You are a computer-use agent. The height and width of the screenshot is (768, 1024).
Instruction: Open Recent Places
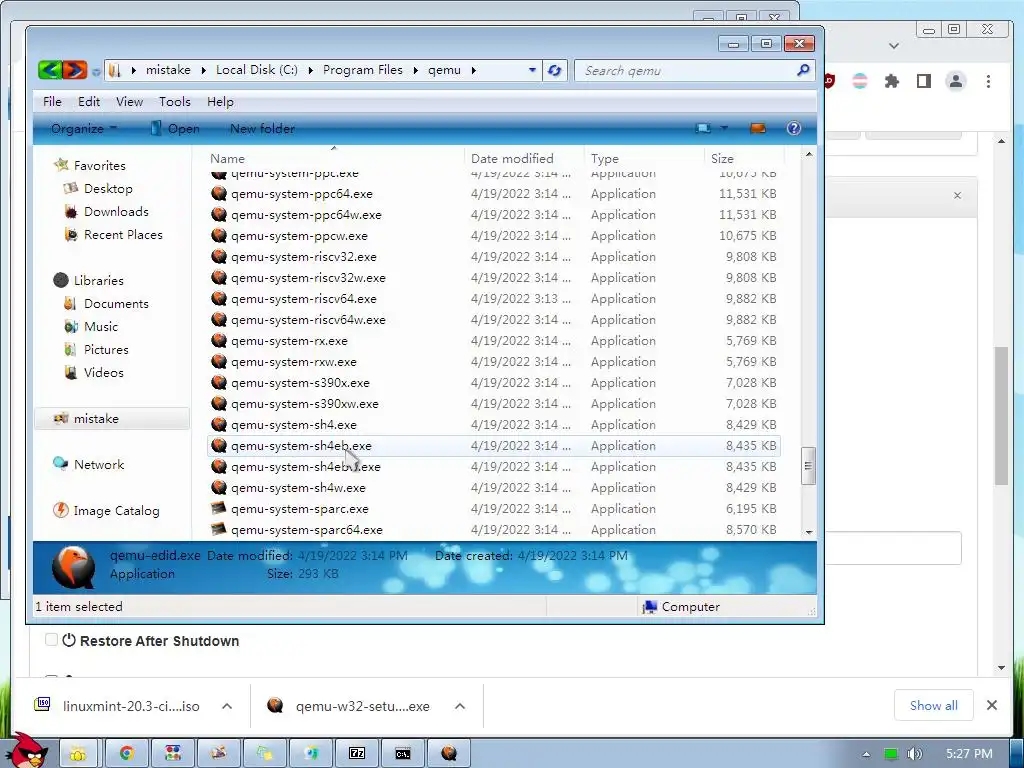123,234
